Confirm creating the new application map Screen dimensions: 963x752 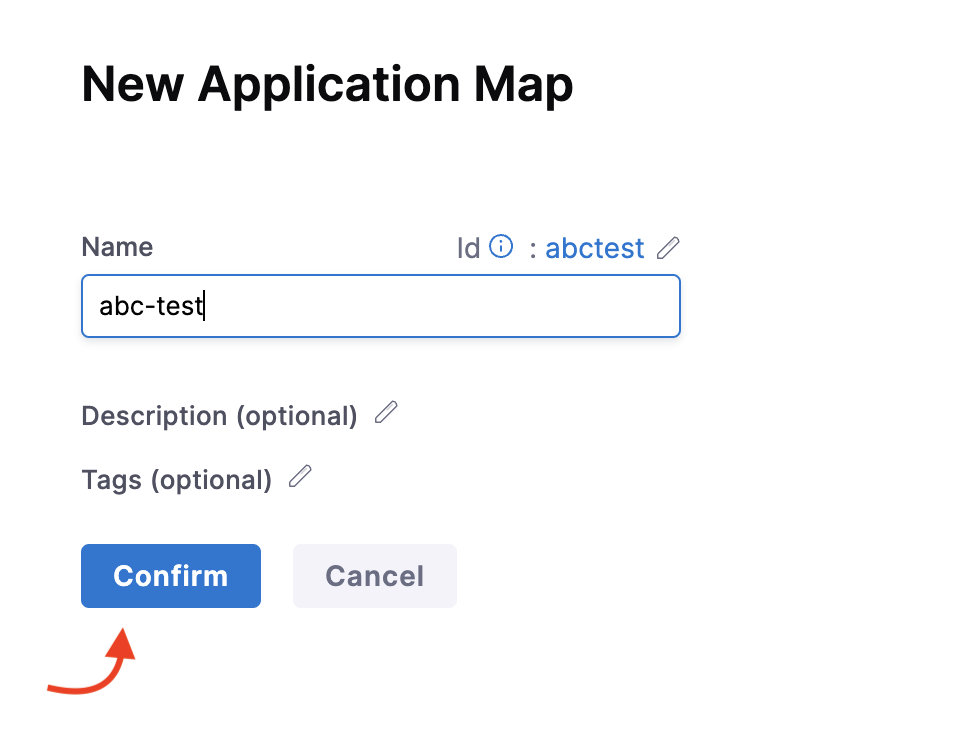(170, 576)
